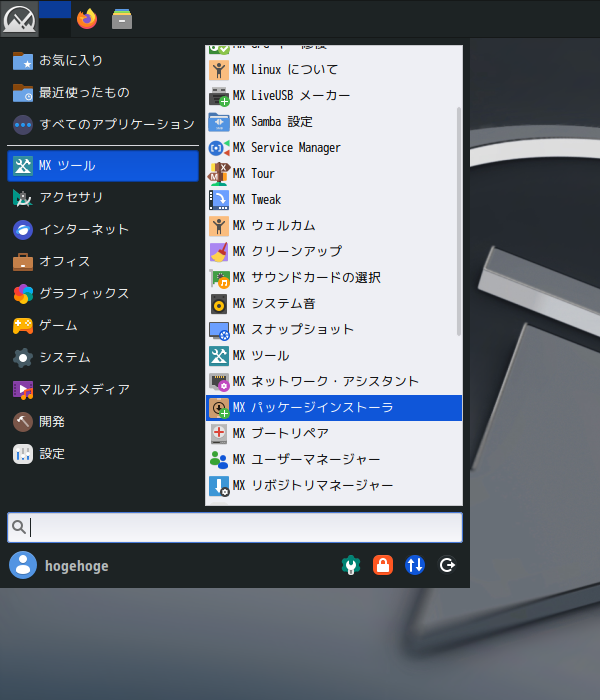Show すべてのアプリケーション category
This screenshot has height=700, width=600.
tap(103, 125)
